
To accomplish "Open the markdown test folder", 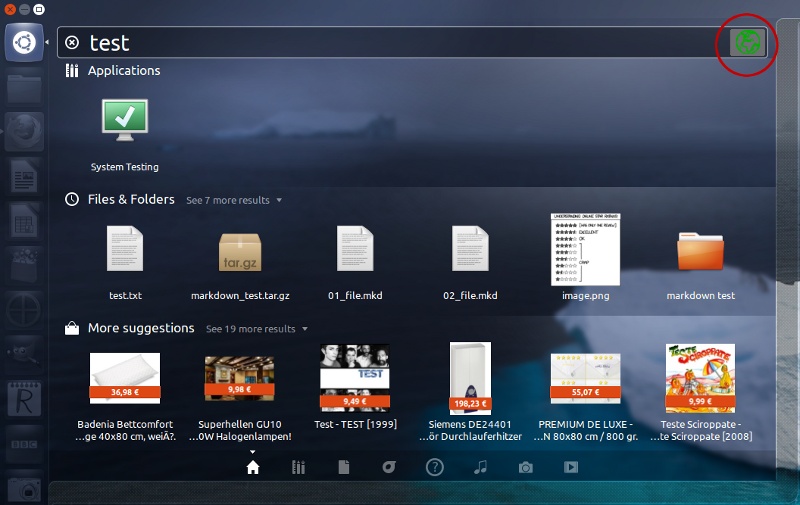I will tap(700, 250).
